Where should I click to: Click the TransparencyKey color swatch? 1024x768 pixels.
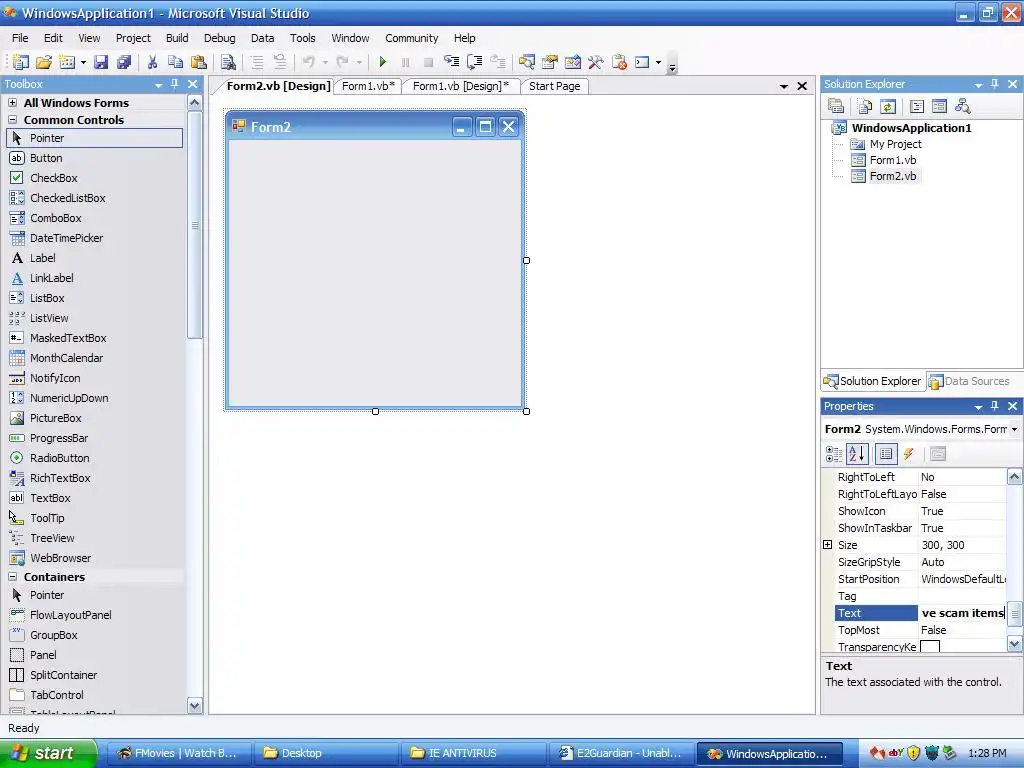coord(929,647)
